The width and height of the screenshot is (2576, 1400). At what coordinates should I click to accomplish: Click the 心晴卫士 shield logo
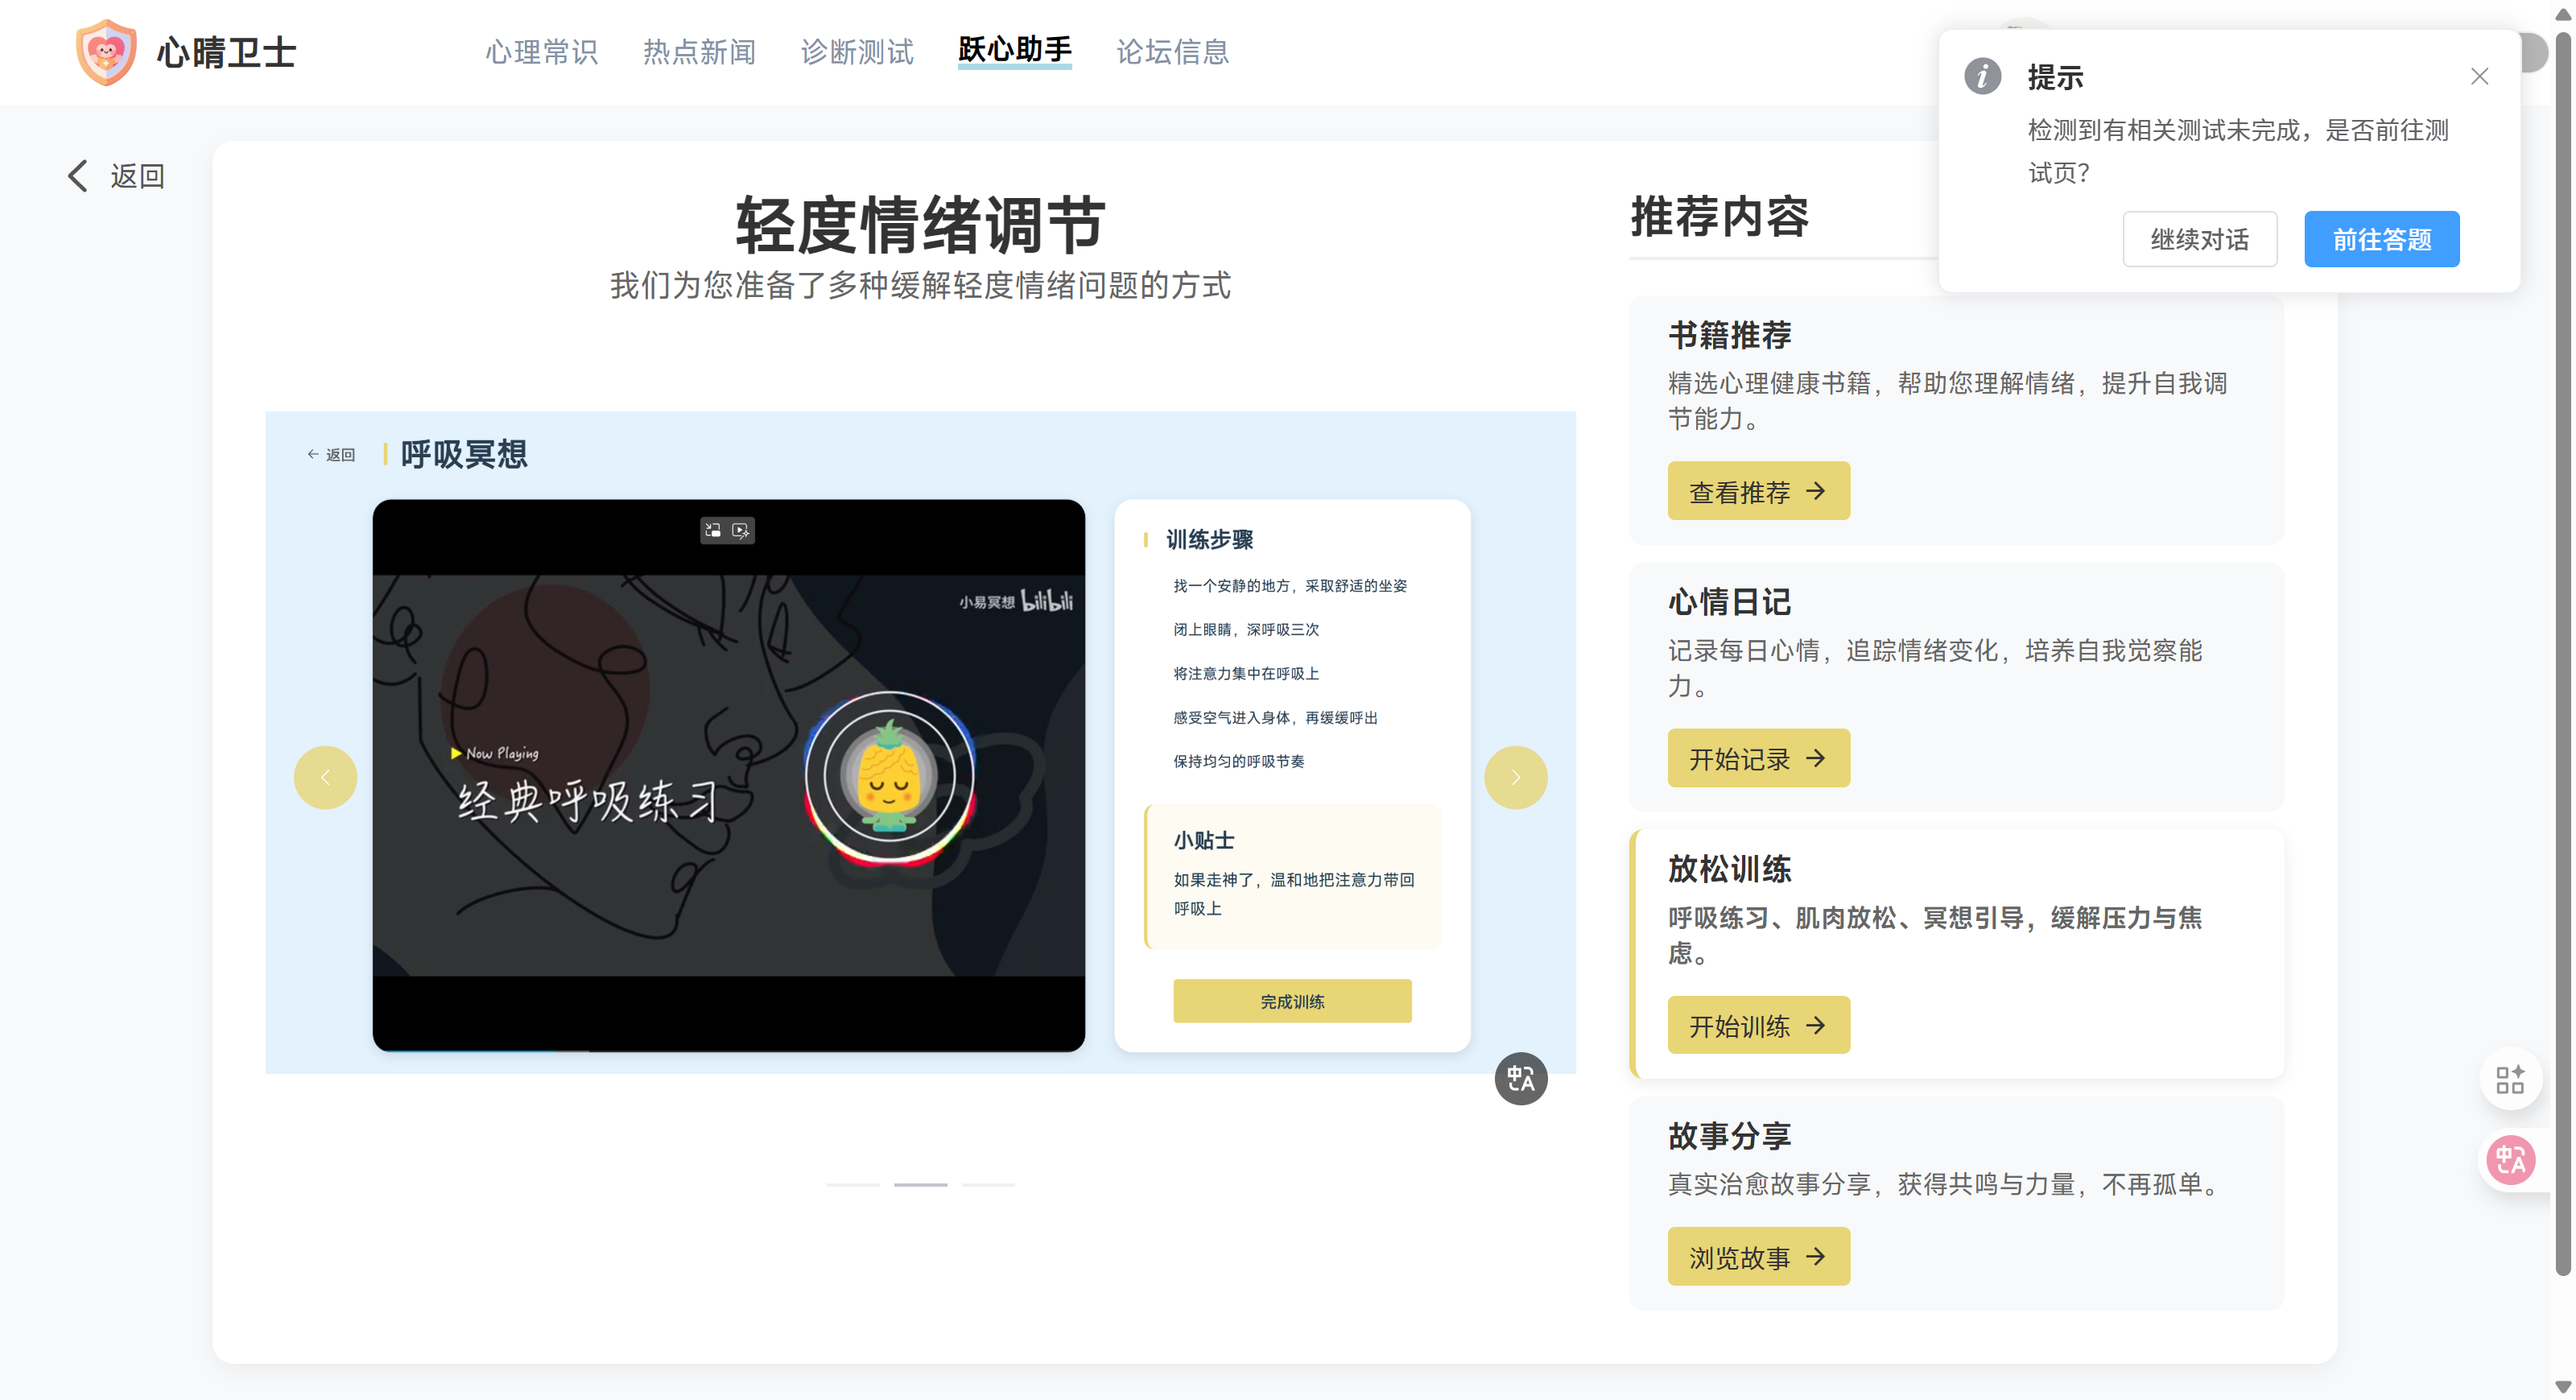[x=106, y=52]
